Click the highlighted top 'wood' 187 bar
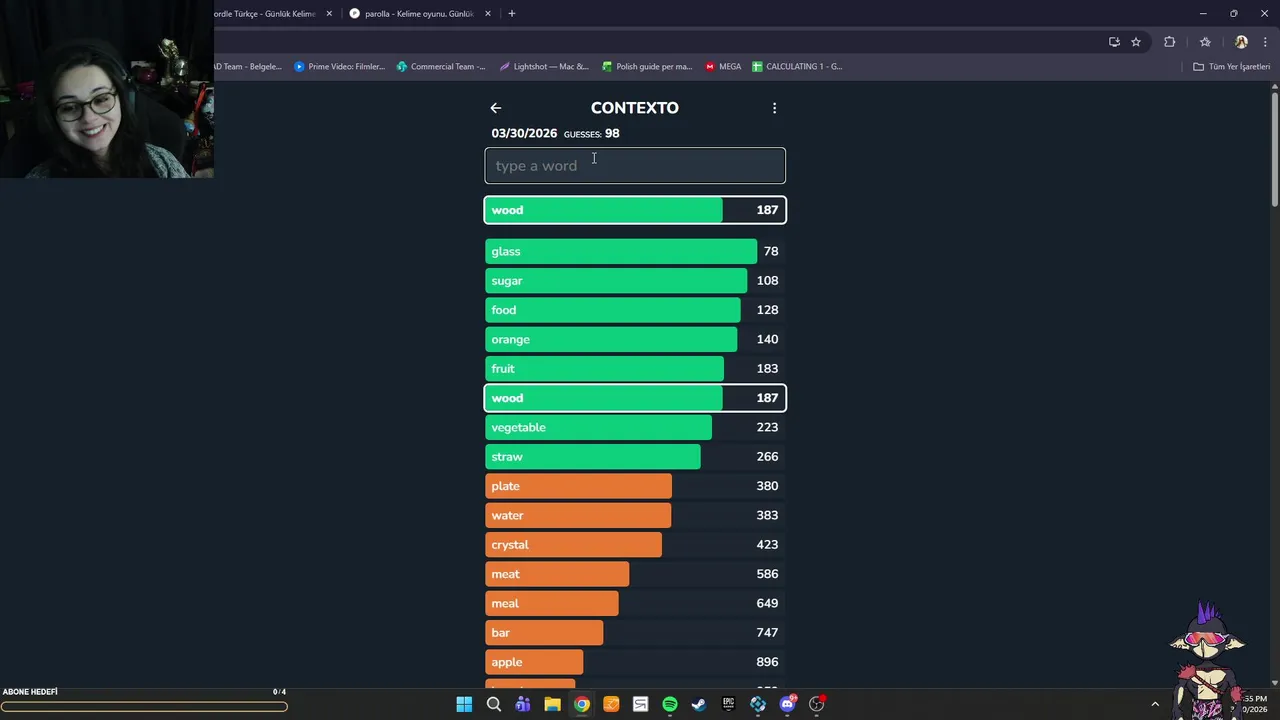 point(635,210)
